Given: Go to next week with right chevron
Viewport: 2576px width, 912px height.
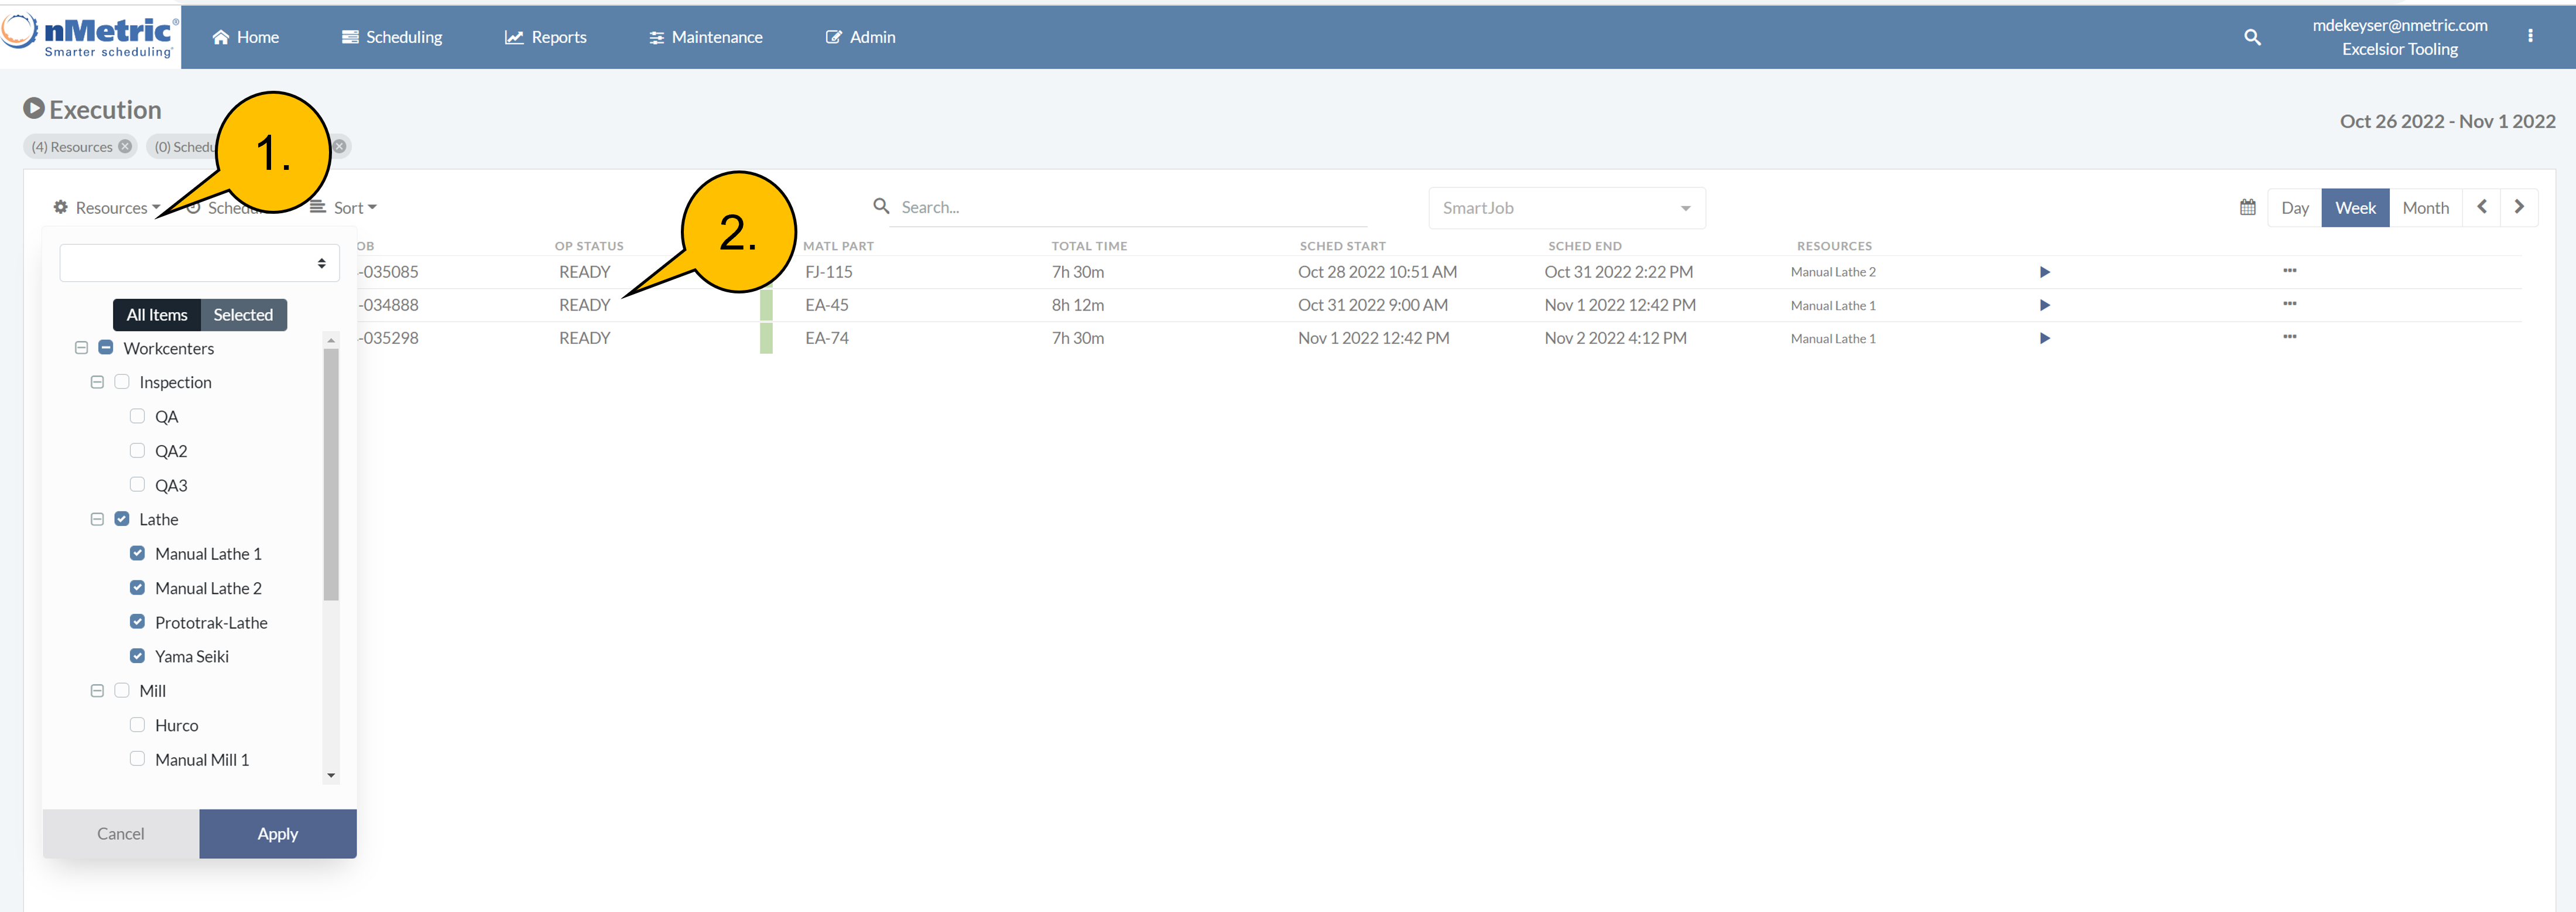Looking at the screenshot, I should [x=2519, y=207].
